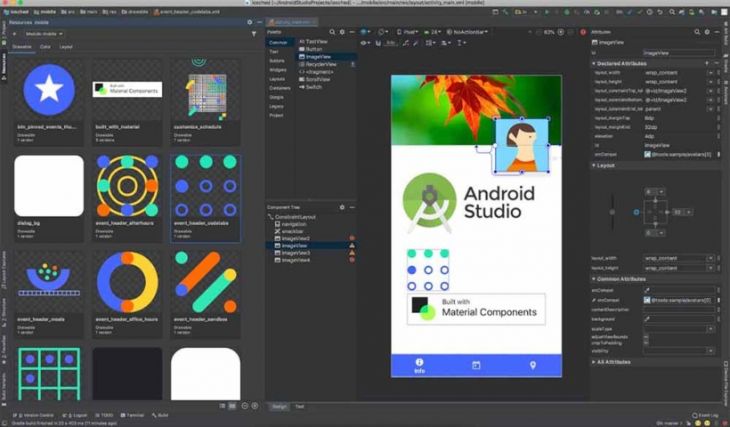Open dropdown for layout_width declared attribute
The width and height of the screenshot is (730, 427).
(710, 73)
